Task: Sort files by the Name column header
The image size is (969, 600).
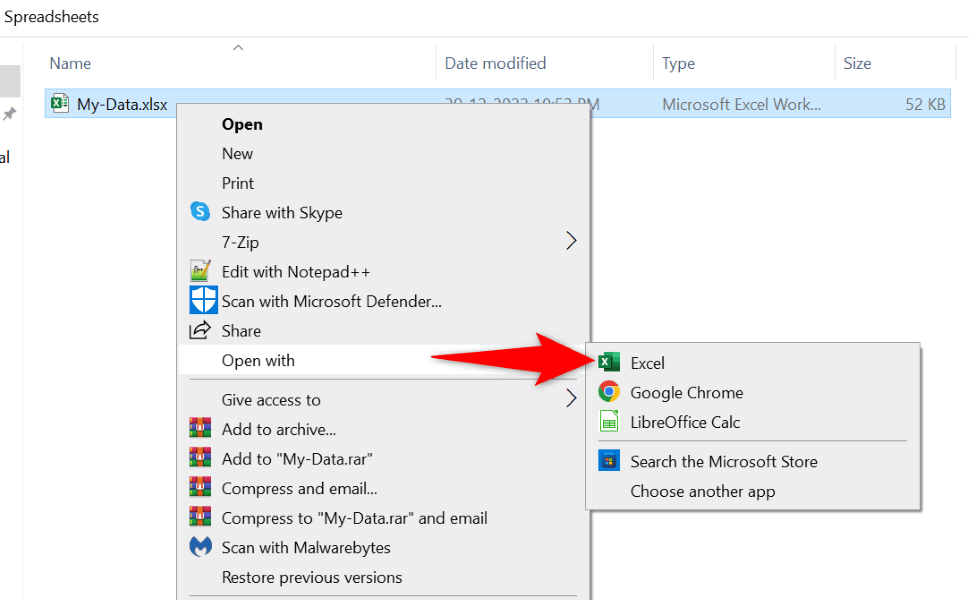Action: pyautogui.click(x=70, y=63)
